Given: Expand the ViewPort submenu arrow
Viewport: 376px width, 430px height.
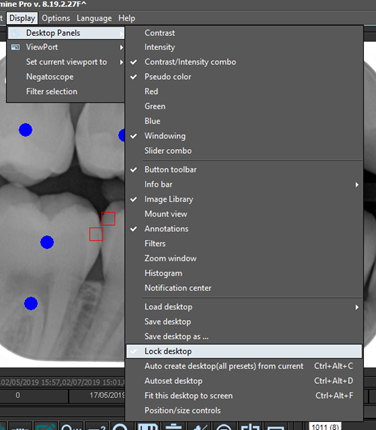Looking at the screenshot, I should 121,47.
